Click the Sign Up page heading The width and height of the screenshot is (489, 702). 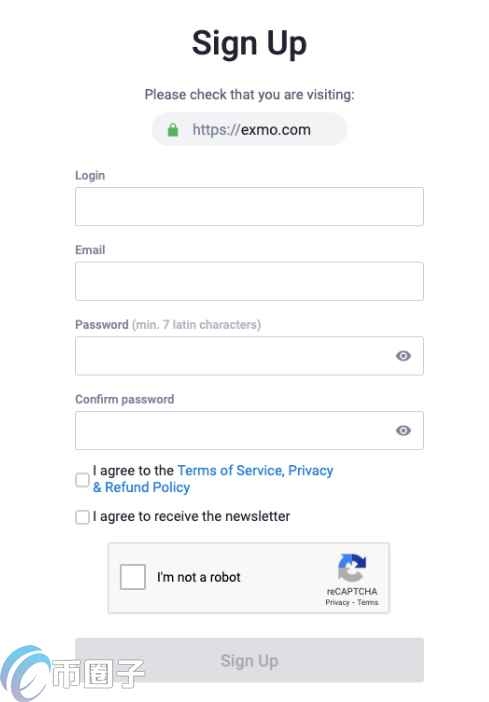pyautogui.click(x=249, y=44)
